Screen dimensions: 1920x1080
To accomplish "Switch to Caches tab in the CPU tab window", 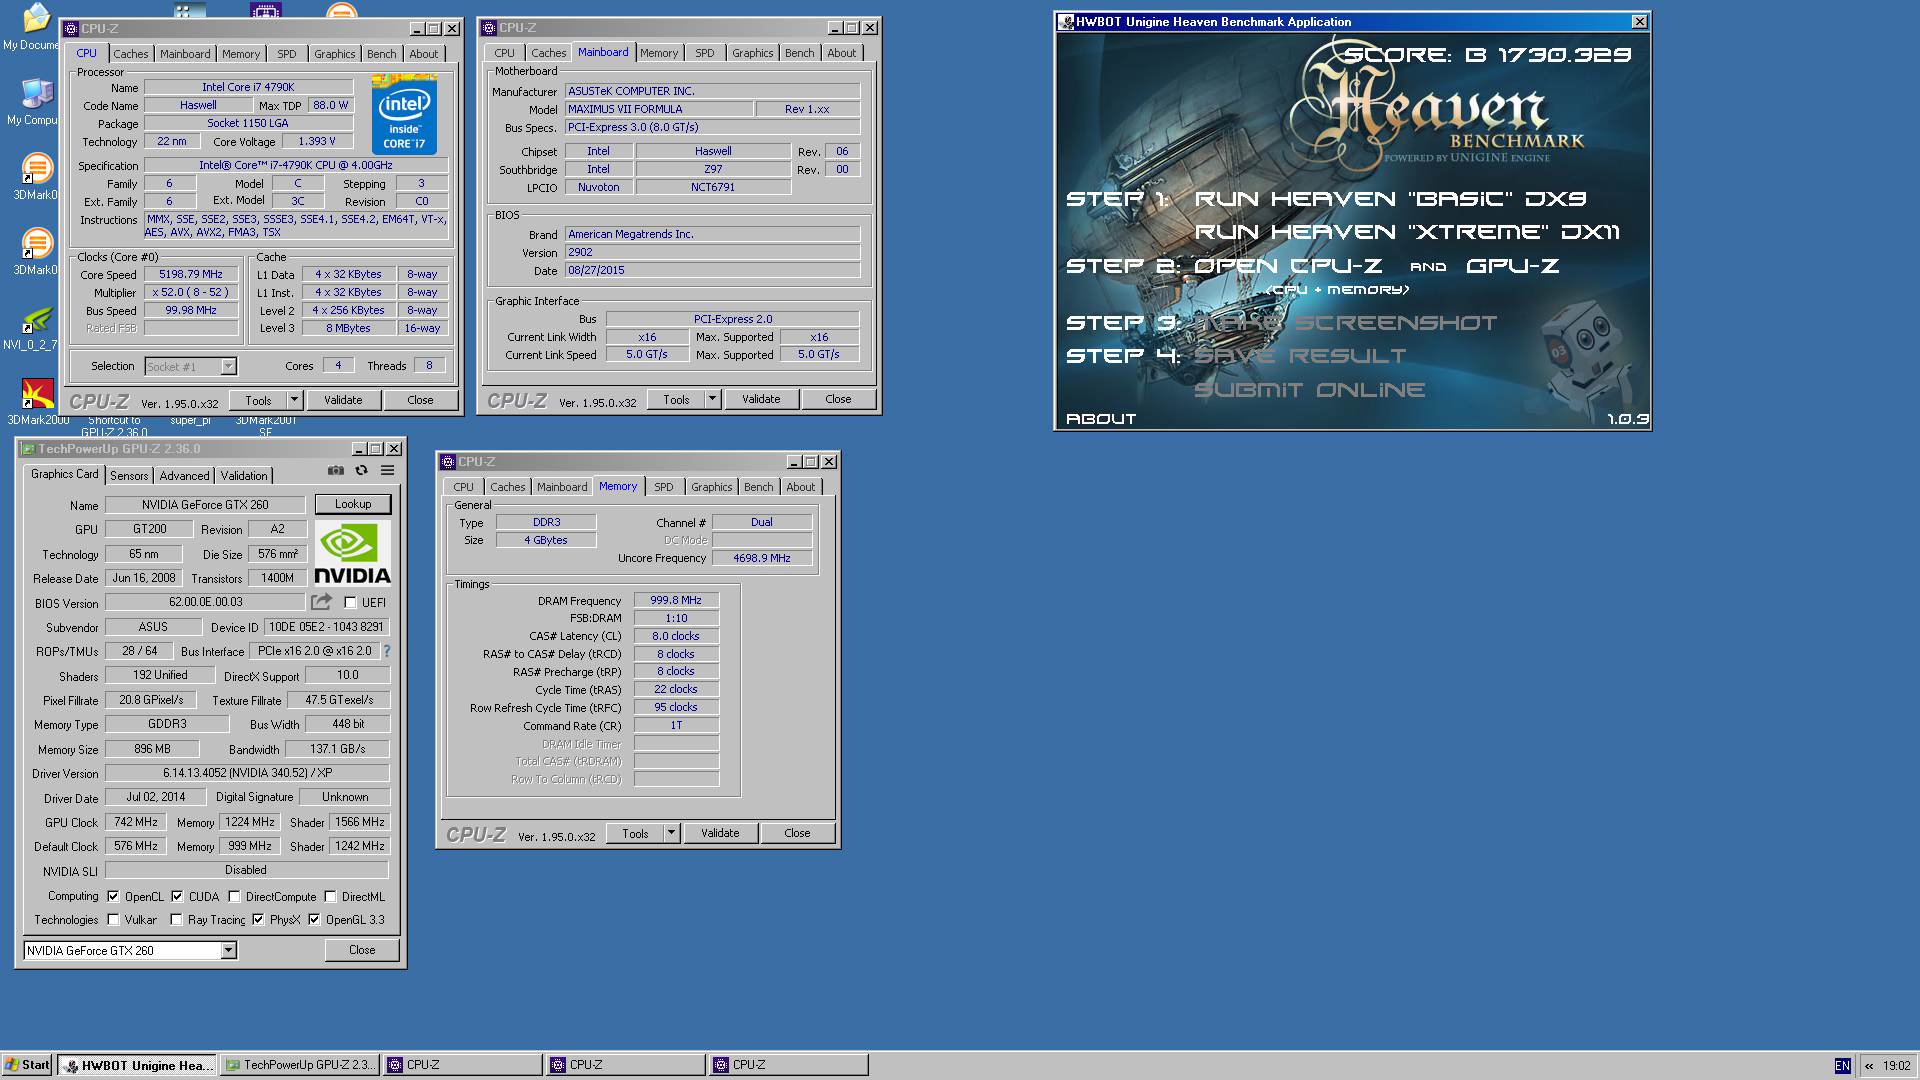I will click(130, 54).
